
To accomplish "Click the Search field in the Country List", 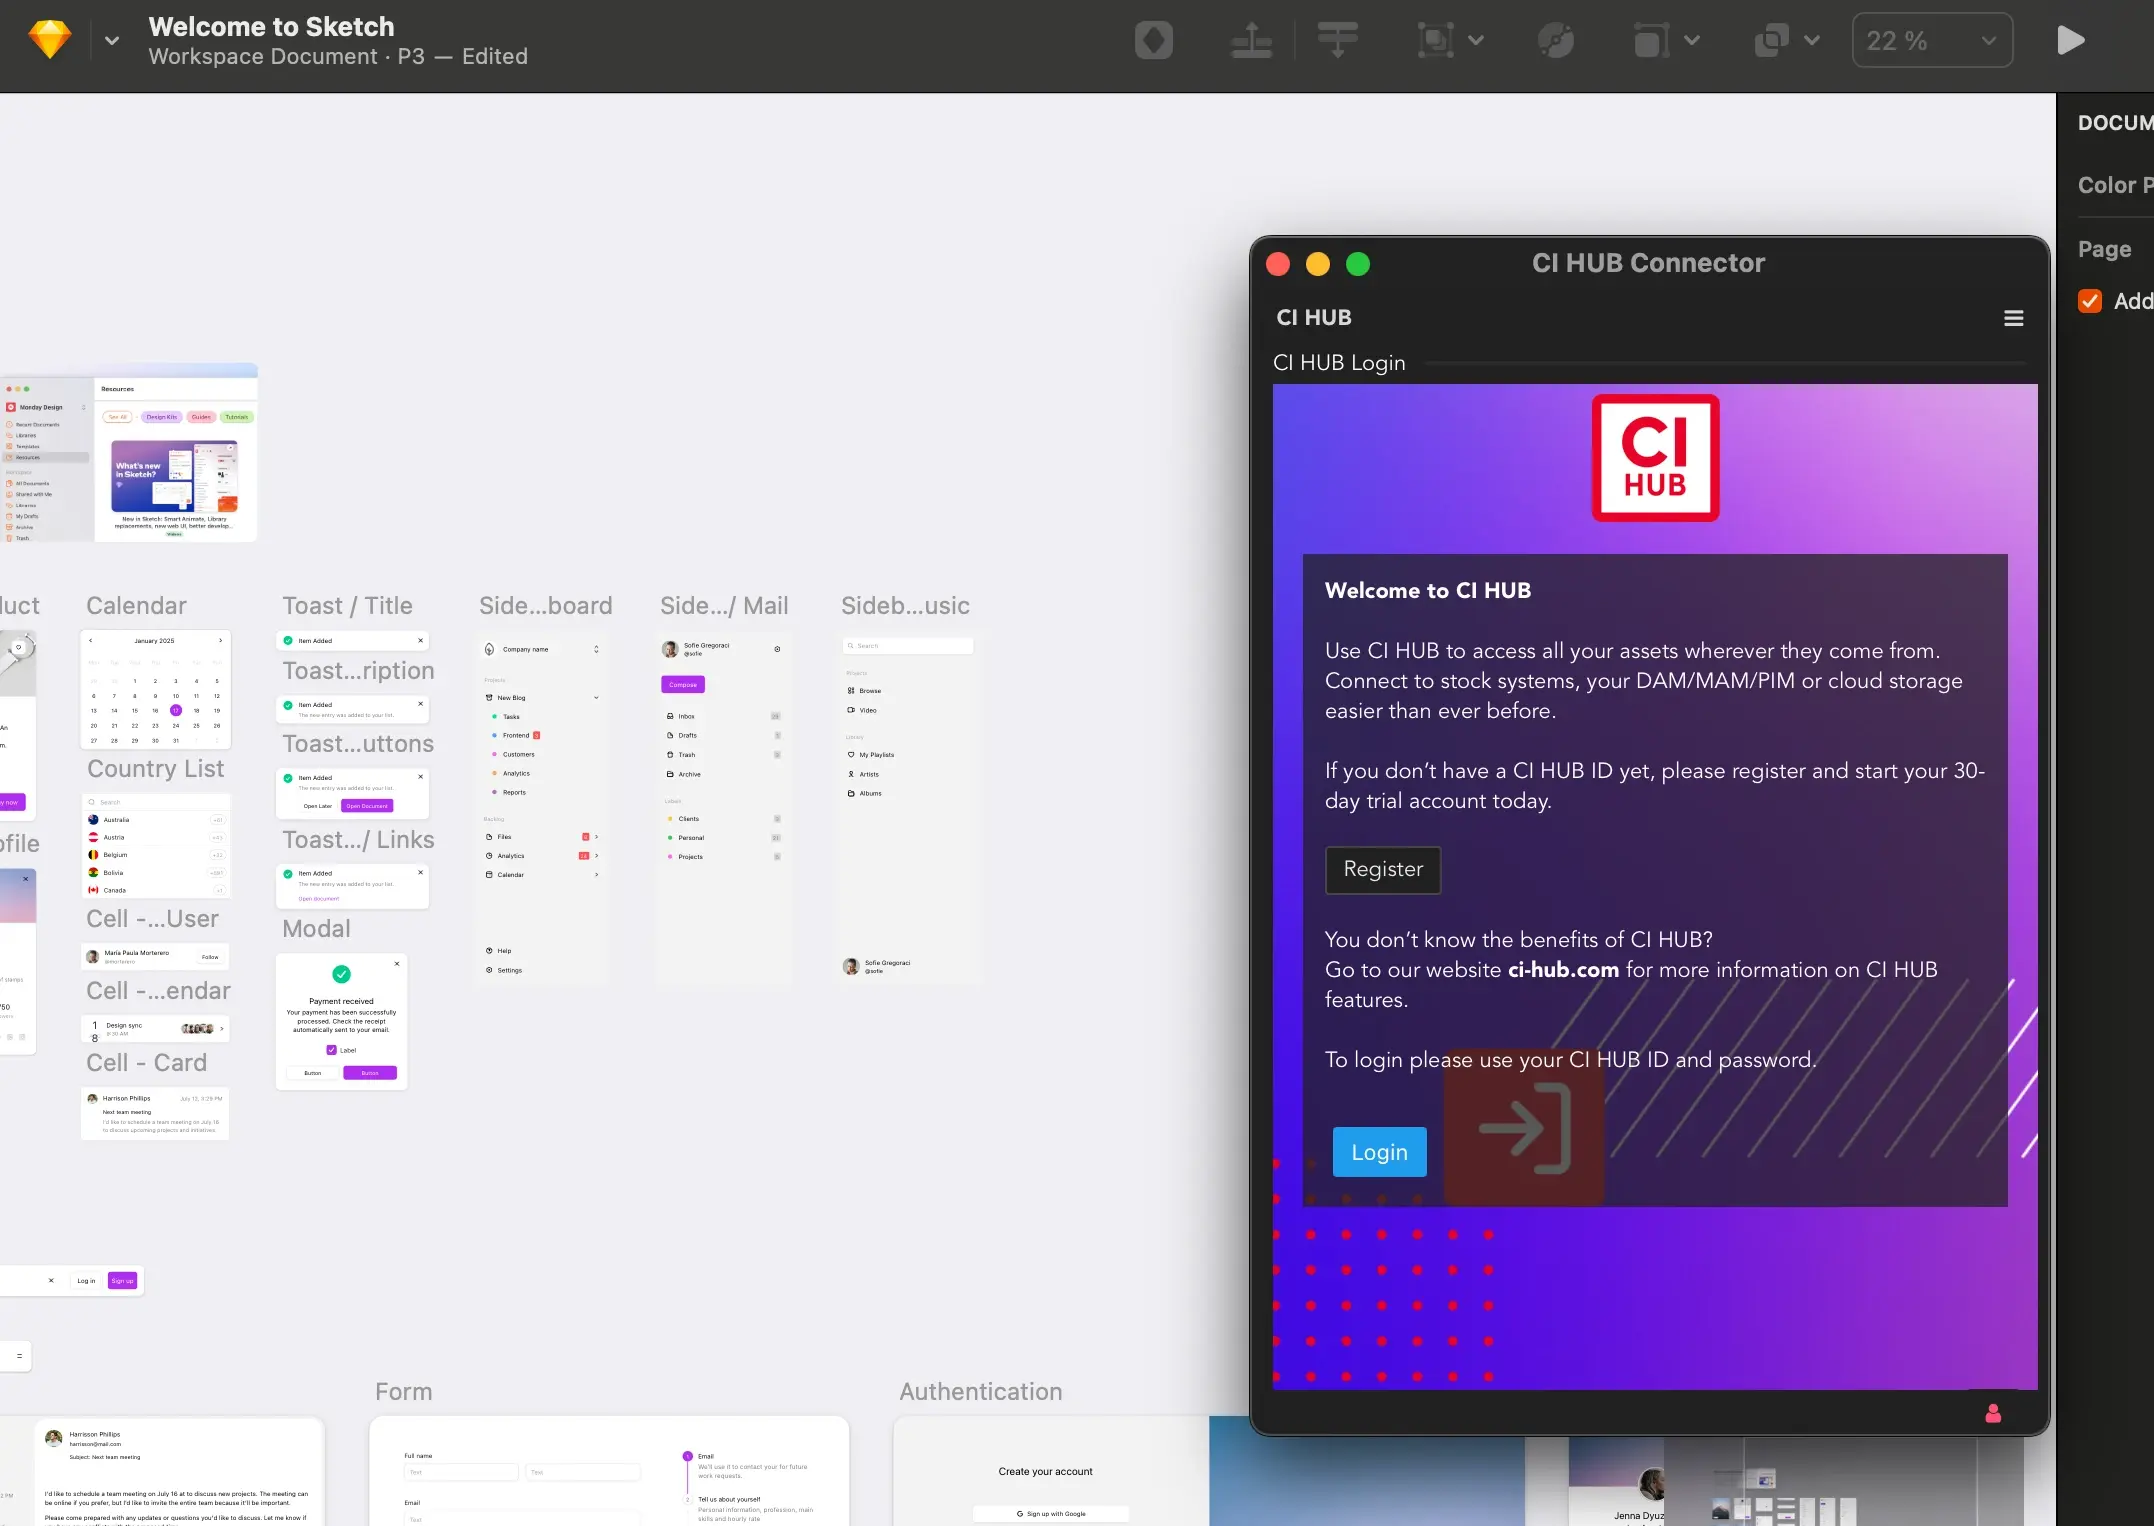I will [155, 802].
